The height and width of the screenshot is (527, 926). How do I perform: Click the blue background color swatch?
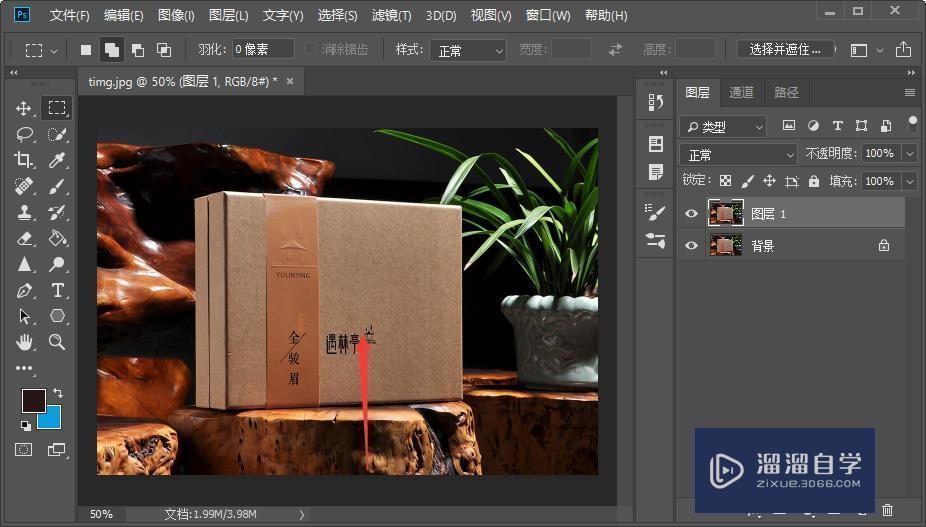(x=53, y=421)
